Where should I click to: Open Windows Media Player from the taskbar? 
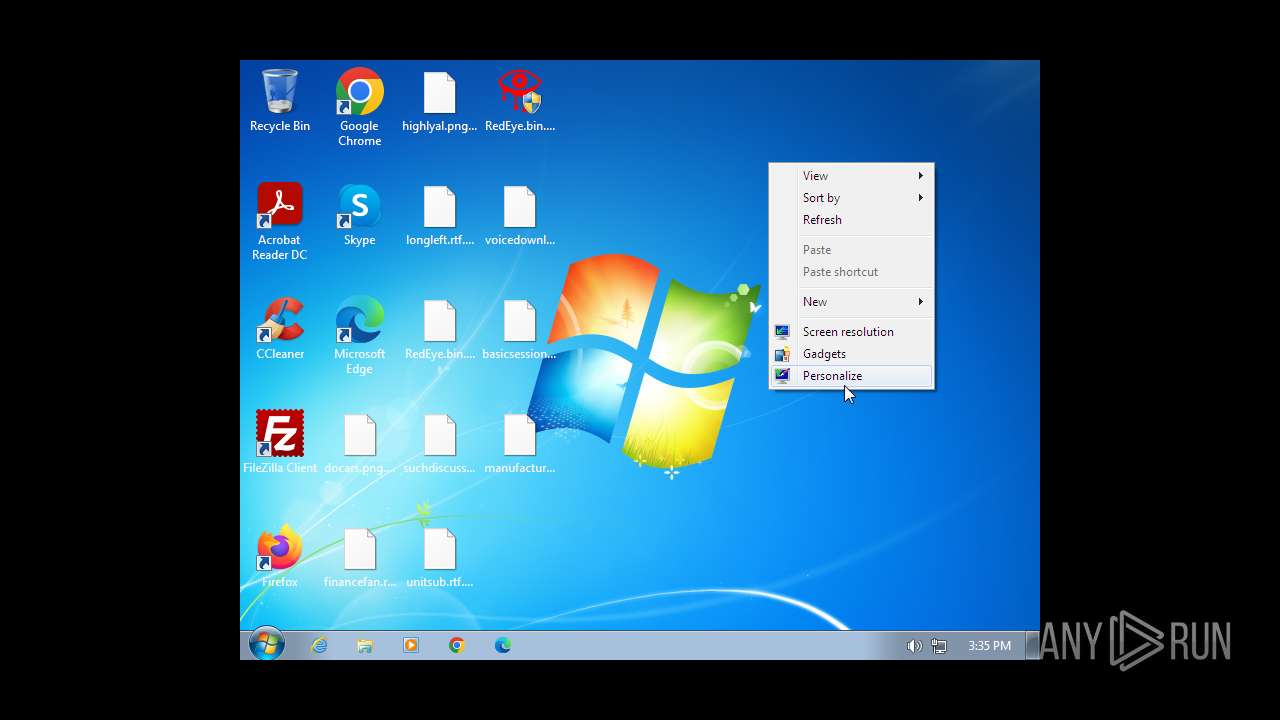(x=411, y=645)
